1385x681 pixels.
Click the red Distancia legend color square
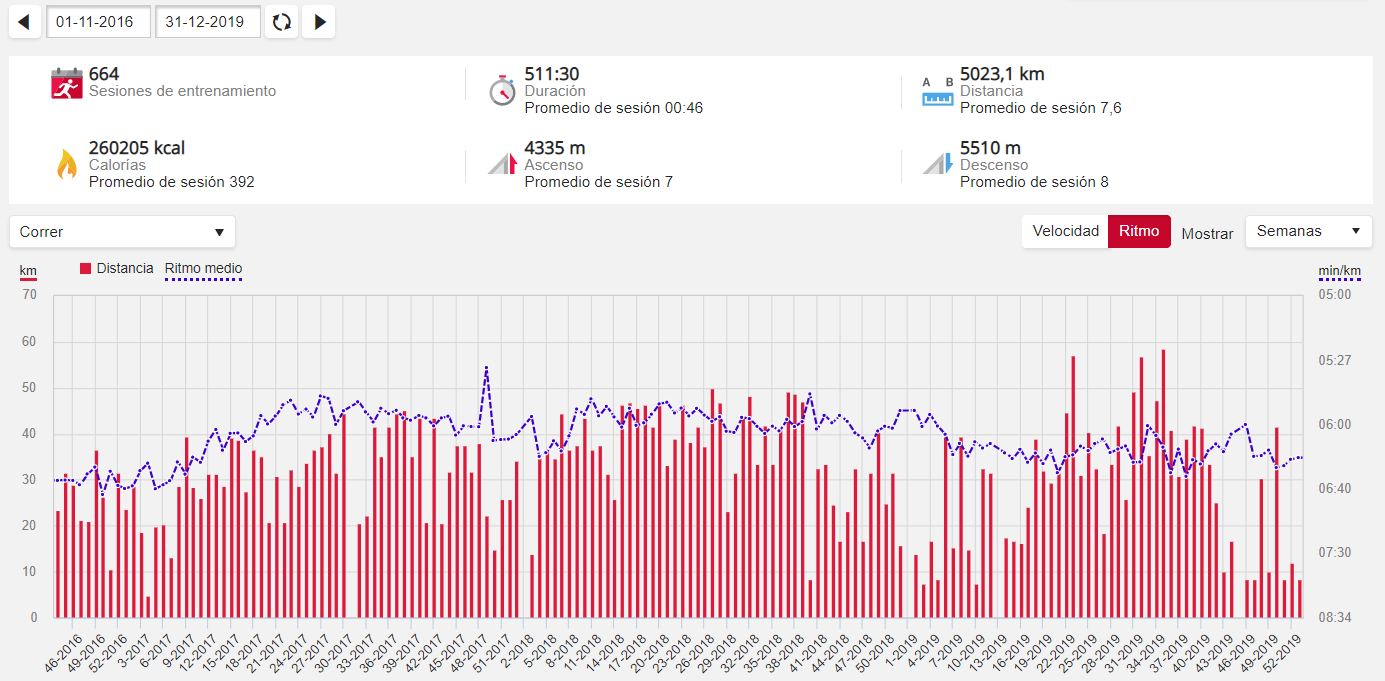[86, 268]
